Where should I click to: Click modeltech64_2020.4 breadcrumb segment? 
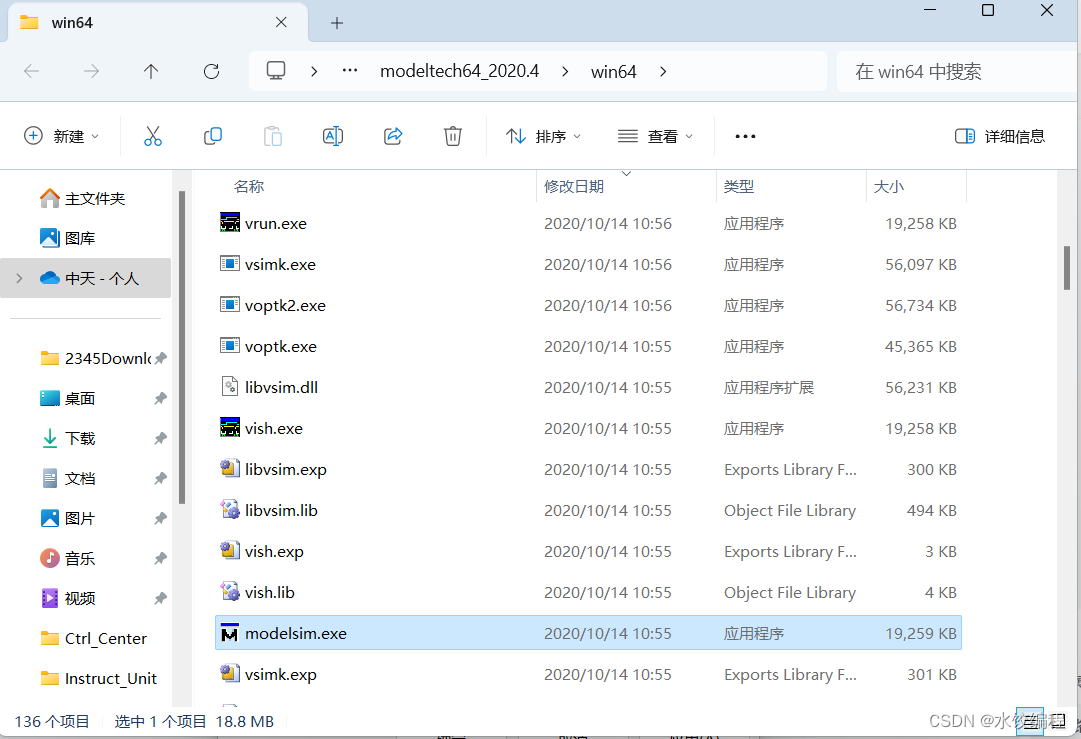(460, 71)
